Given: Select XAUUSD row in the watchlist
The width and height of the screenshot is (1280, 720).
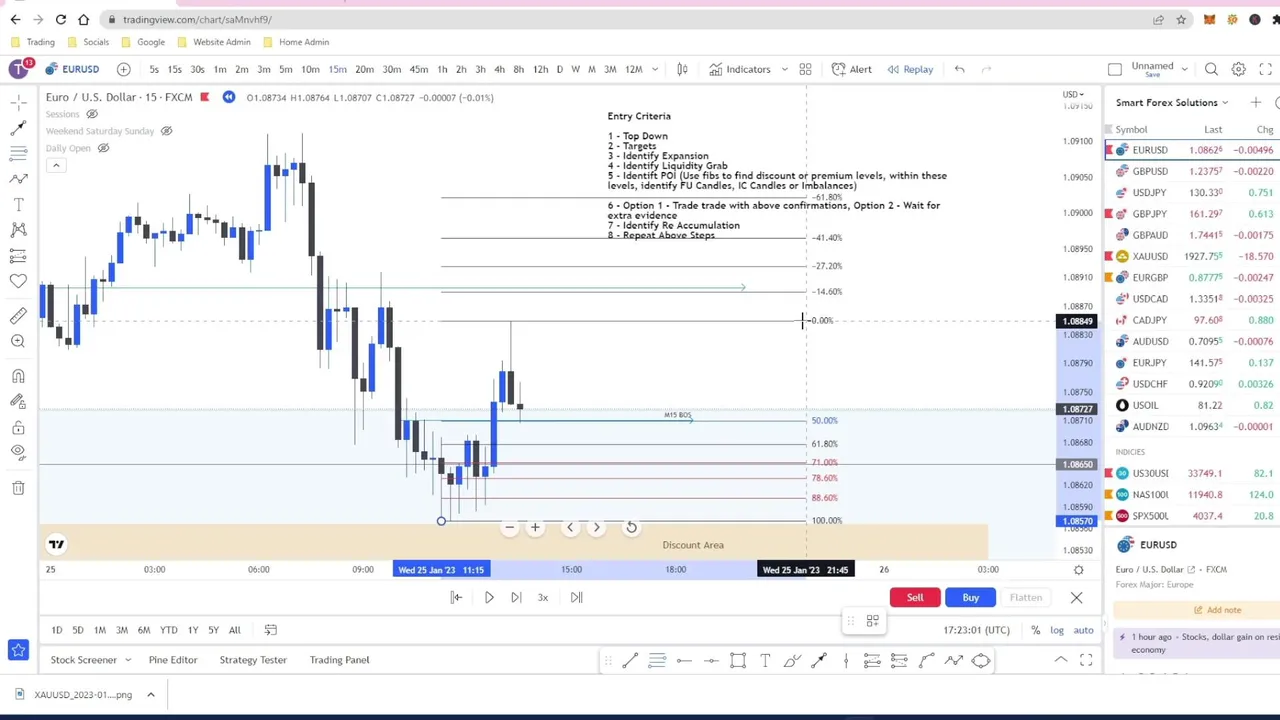Looking at the screenshot, I should (x=1192, y=256).
